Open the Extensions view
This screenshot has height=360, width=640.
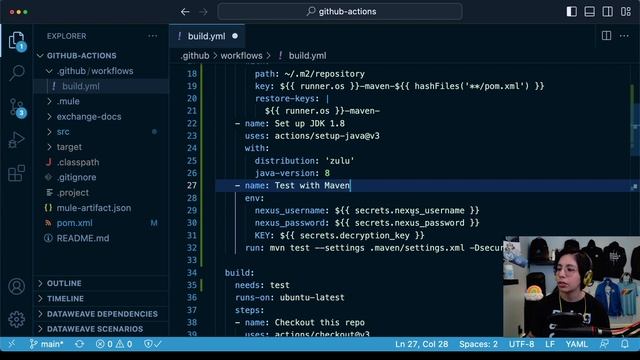[x=16, y=173]
